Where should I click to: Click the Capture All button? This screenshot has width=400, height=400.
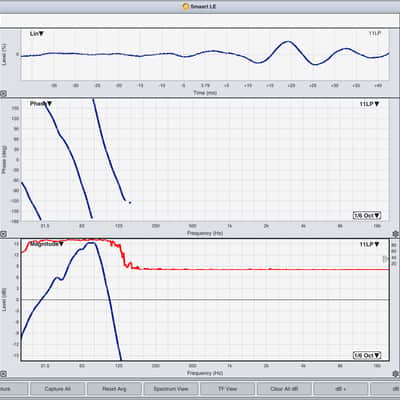point(57,389)
